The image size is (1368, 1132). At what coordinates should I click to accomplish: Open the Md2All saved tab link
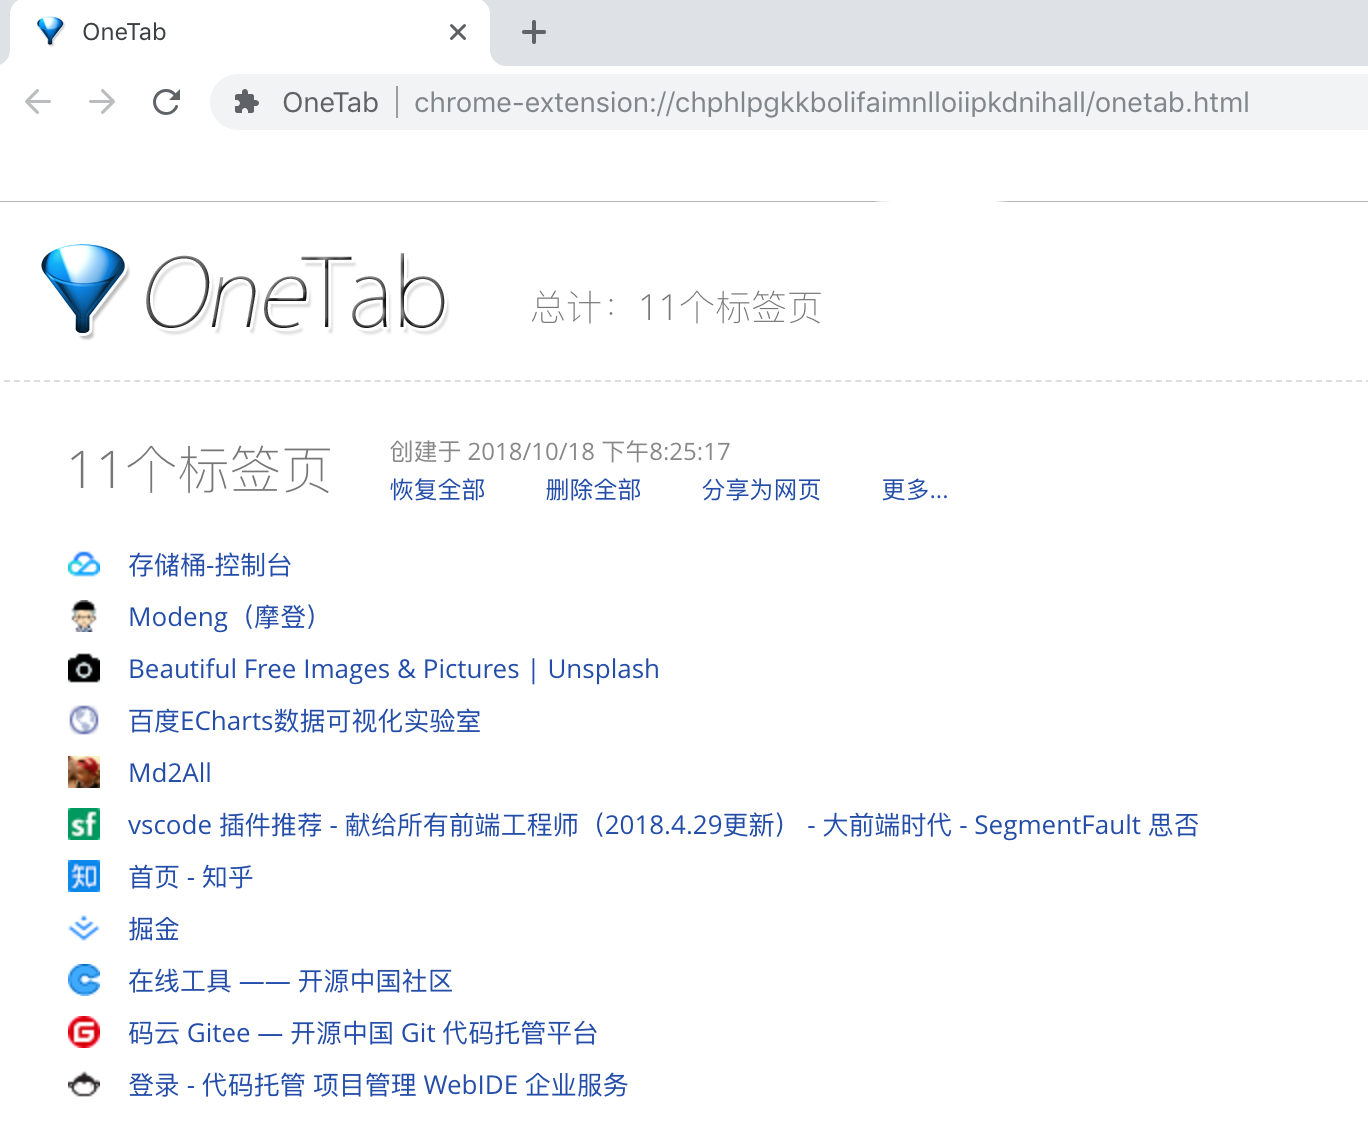pyautogui.click(x=170, y=773)
